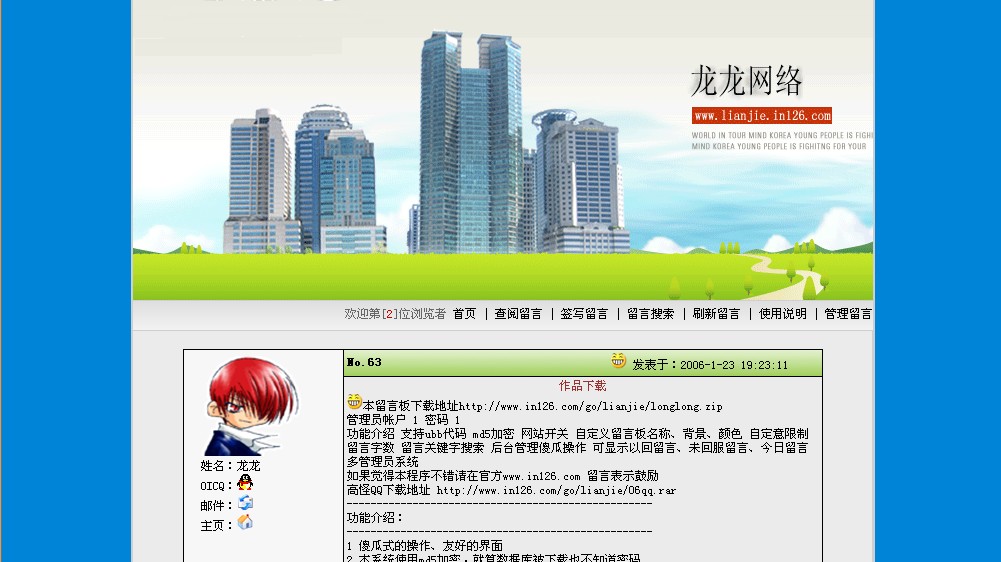Select 签写留言 to write a message
The height and width of the screenshot is (562, 1001).
point(584,314)
